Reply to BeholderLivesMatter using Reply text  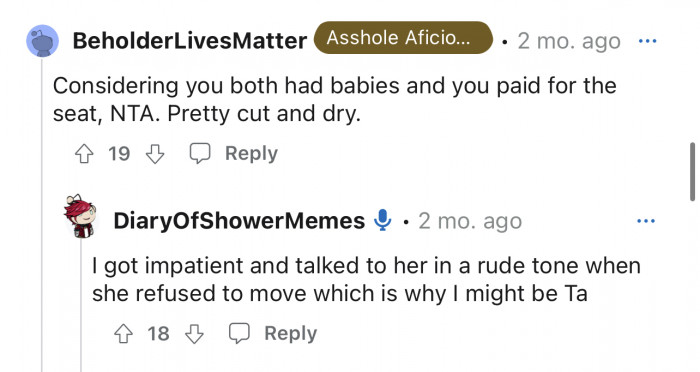251,154
